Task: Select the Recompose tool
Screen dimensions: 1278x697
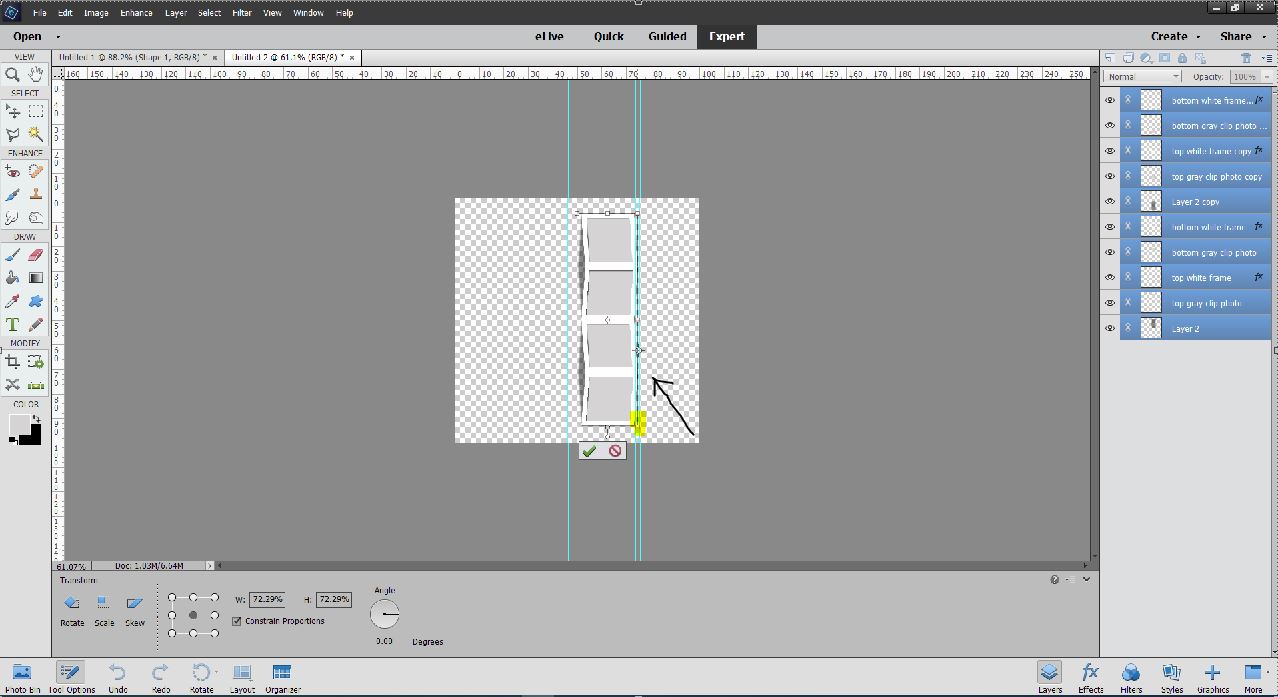Action: pyautogui.click(x=36, y=362)
